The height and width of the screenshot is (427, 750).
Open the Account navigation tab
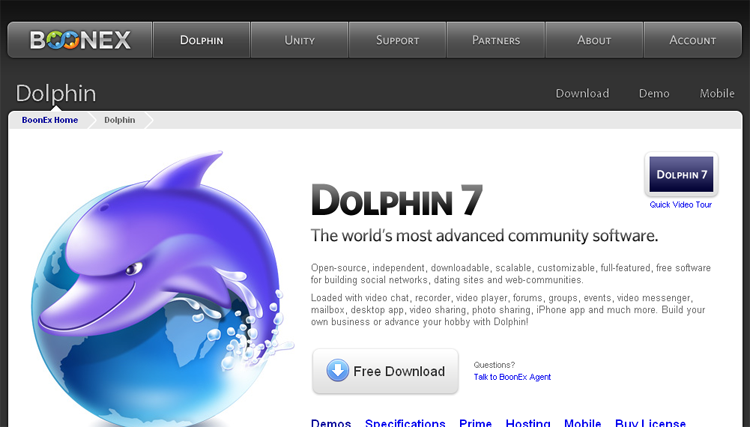tap(692, 40)
